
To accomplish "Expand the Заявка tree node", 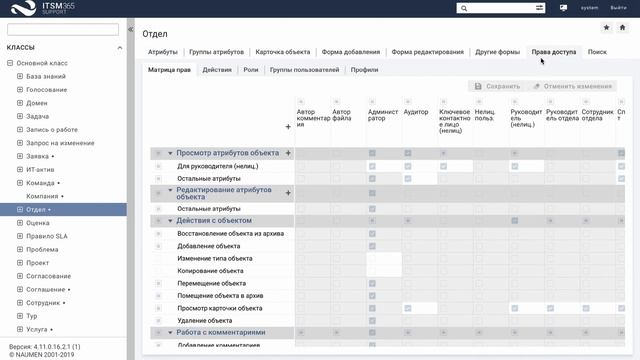I will (x=20, y=156).
